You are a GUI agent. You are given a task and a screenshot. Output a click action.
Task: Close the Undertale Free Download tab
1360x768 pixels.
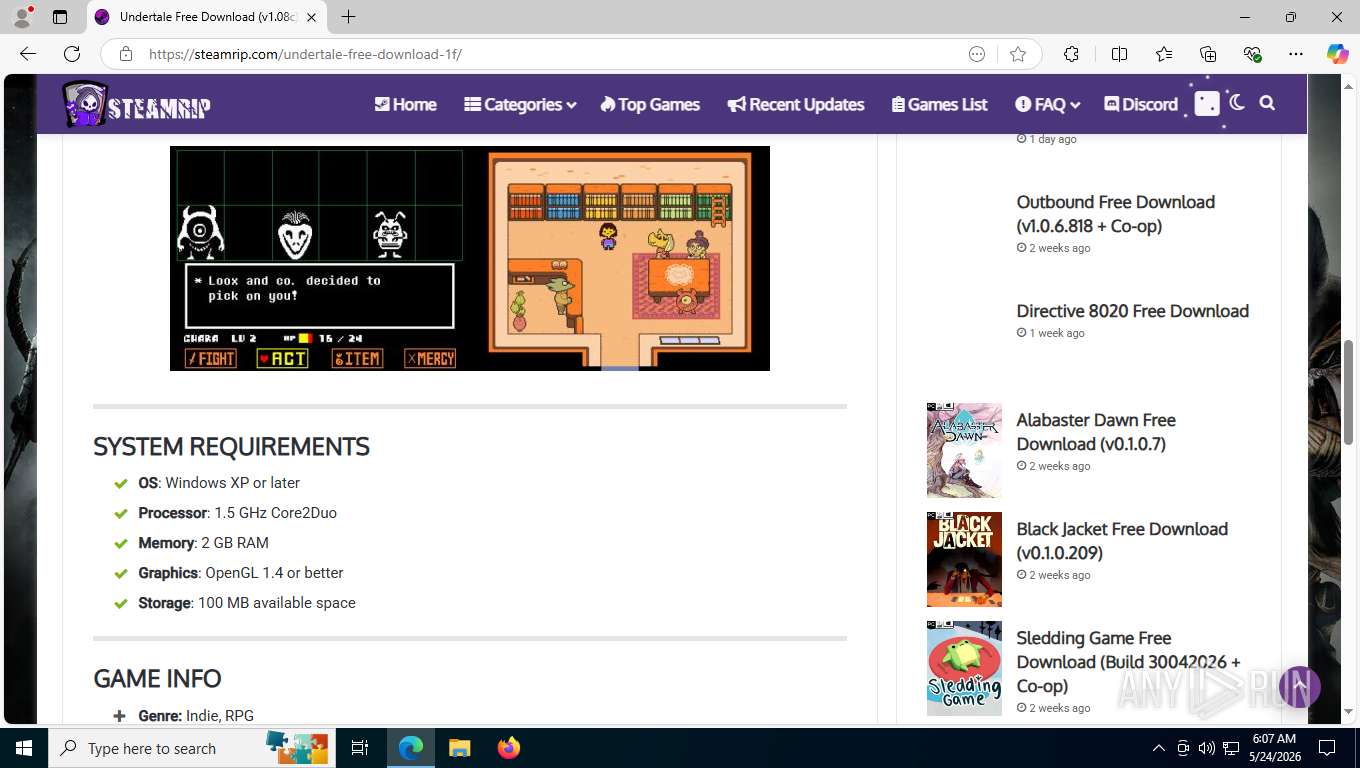click(312, 17)
